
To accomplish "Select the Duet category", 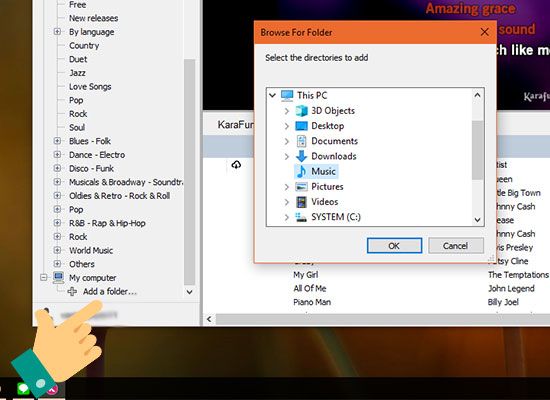I will pyautogui.click(x=78, y=59).
